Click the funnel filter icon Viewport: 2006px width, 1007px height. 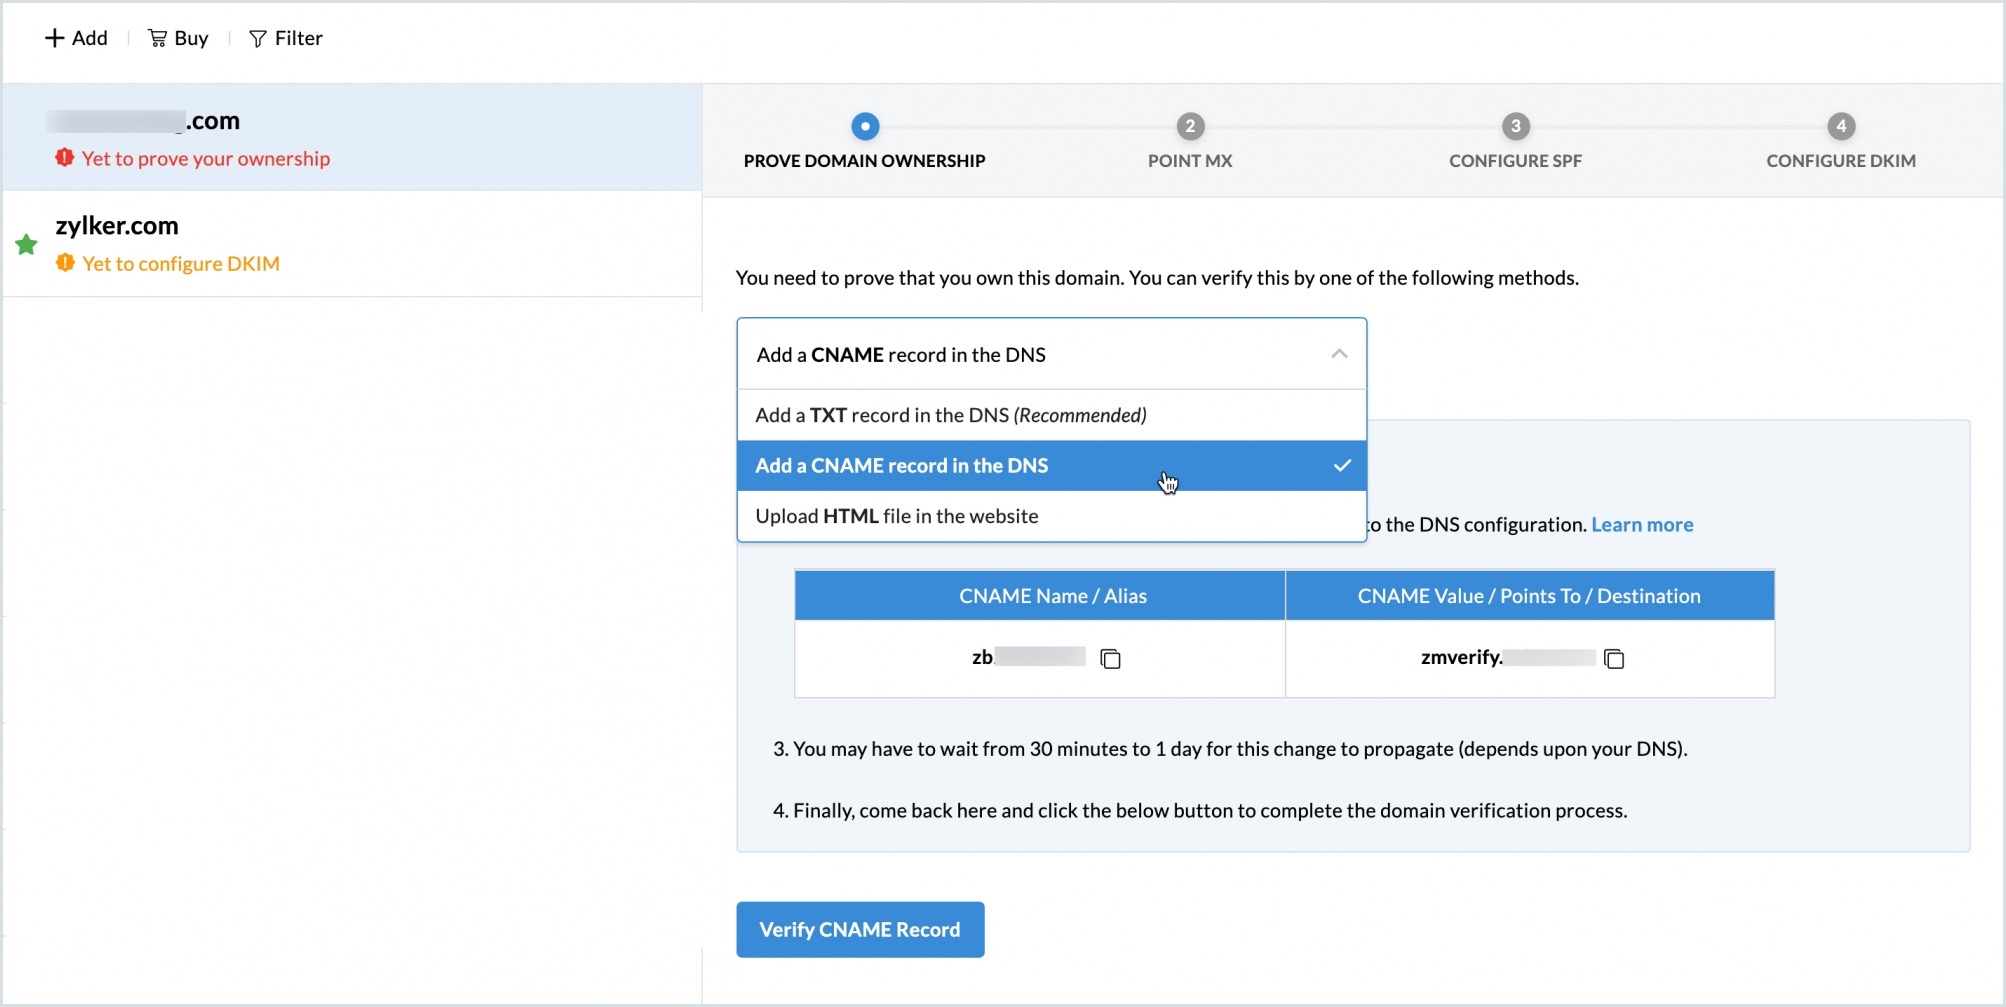tap(257, 38)
